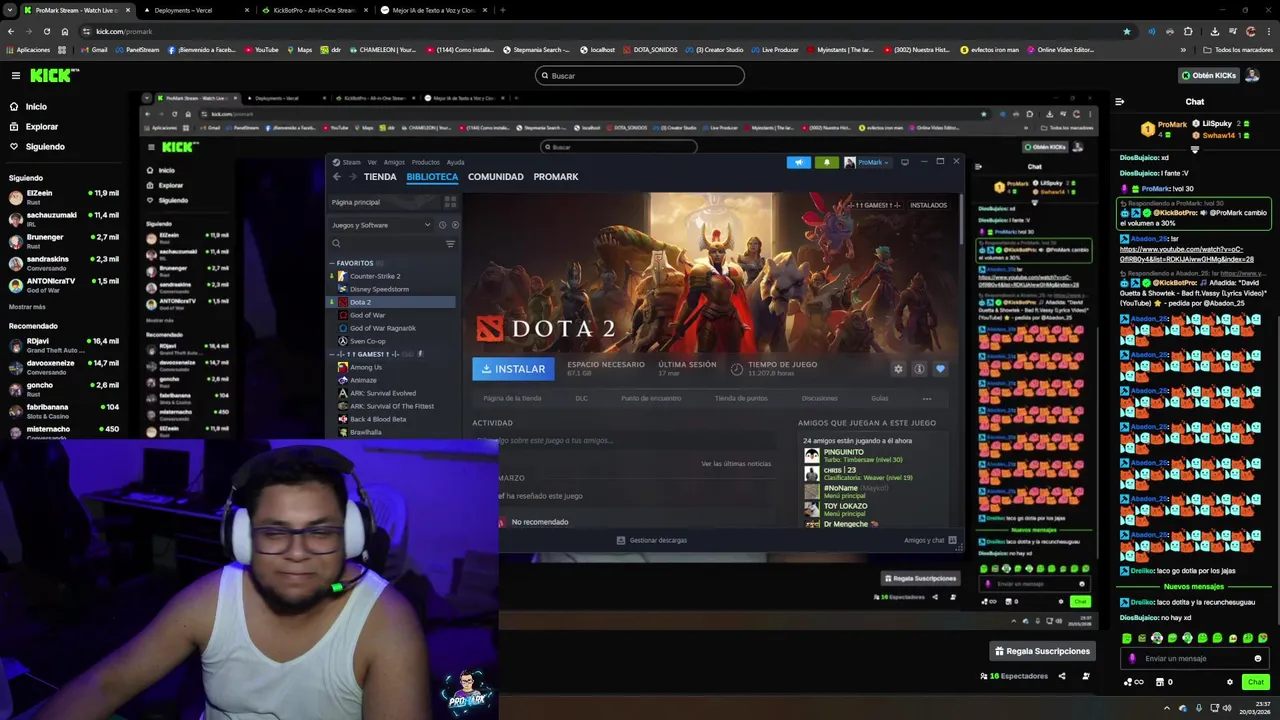This screenshot has height=720, width=1280.
Task: Toggle Dota 2 favorite heart icon in Steam
Action: coord(940,369)
